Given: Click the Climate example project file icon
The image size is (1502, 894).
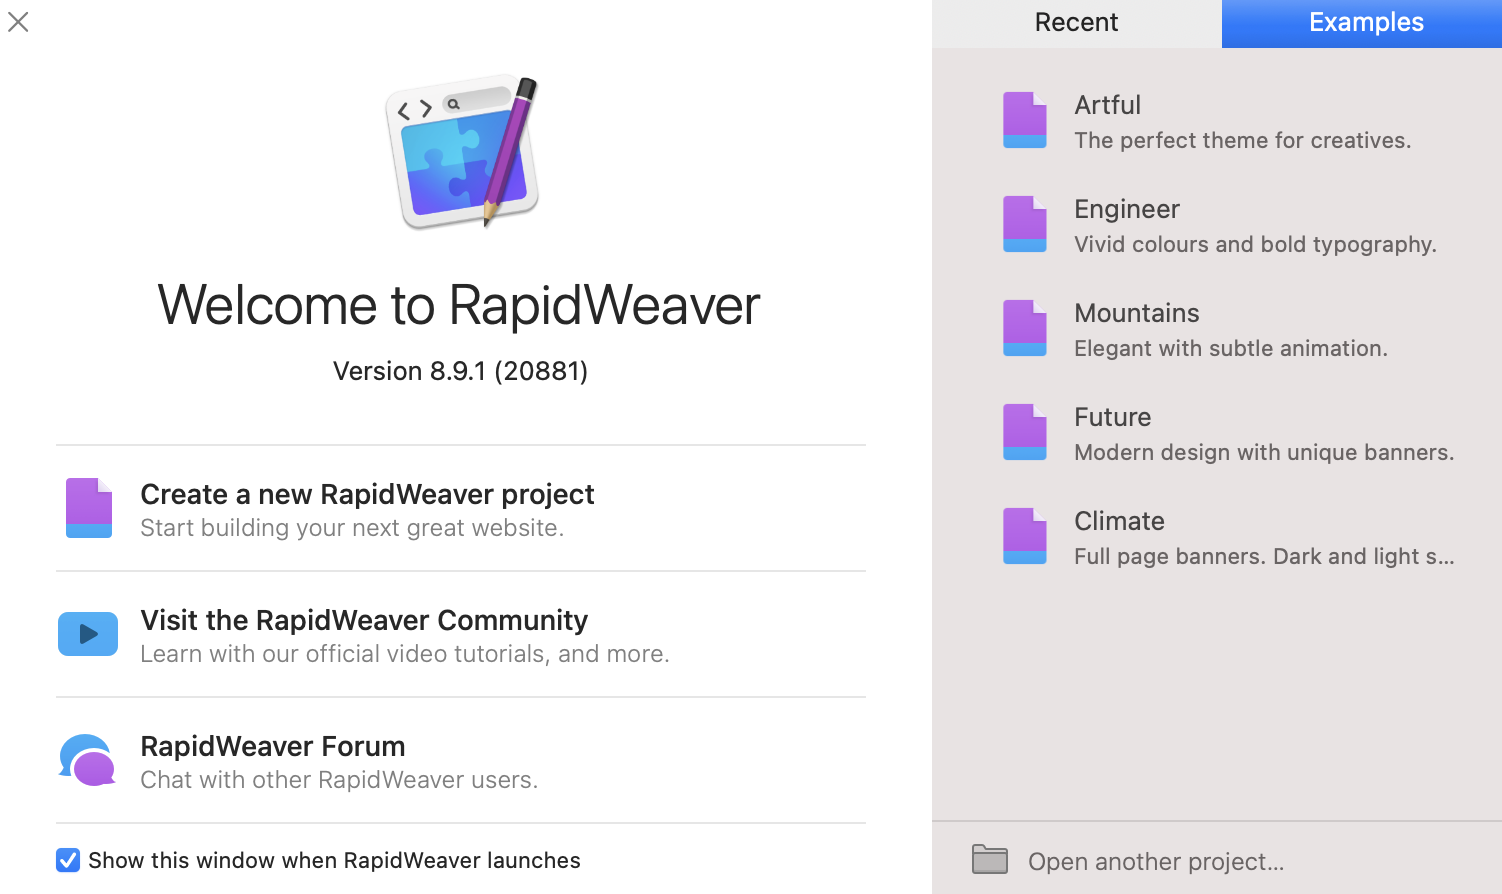Looking at the screenshot, I should (x=1025, y=536).
